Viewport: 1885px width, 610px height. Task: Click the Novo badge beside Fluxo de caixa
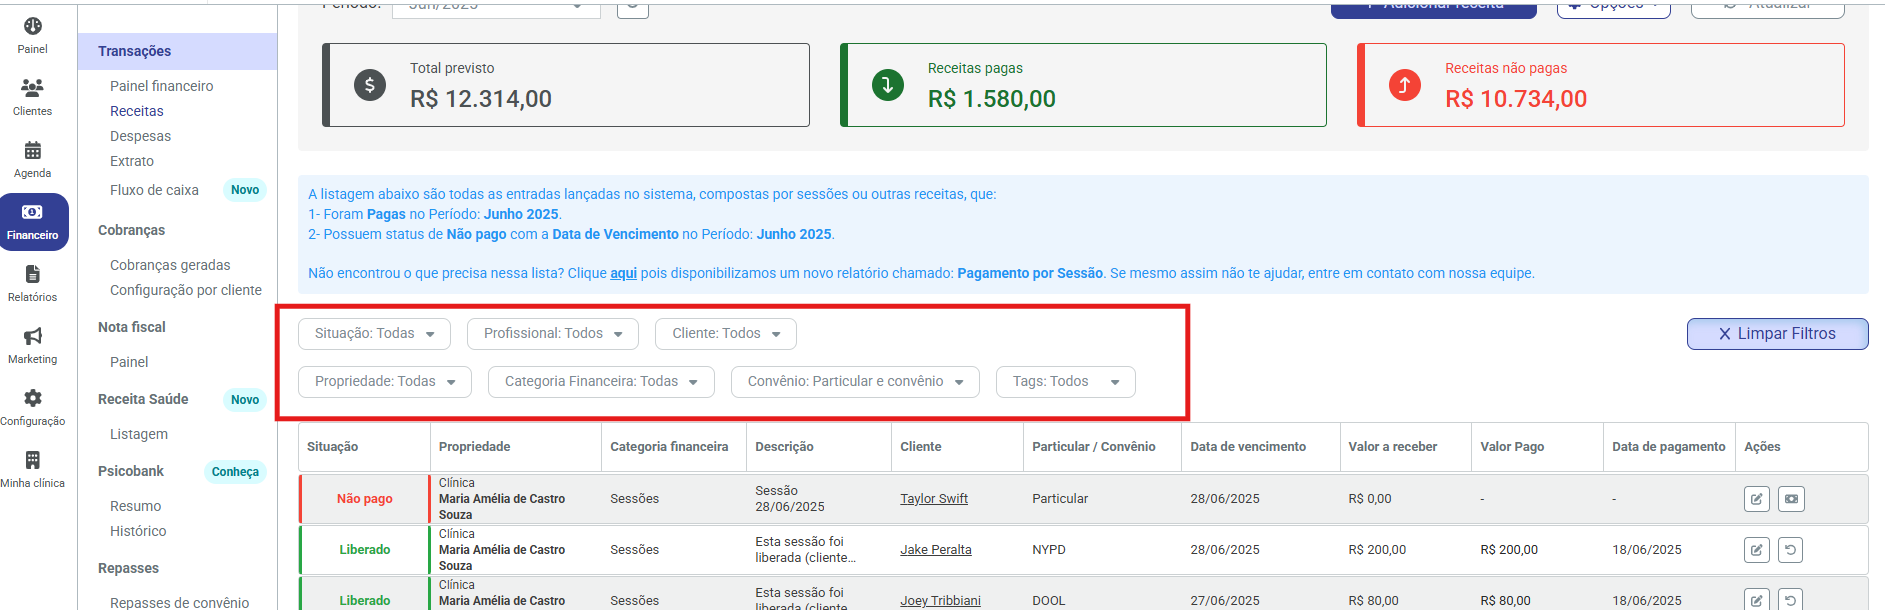[x=245, y=190]
